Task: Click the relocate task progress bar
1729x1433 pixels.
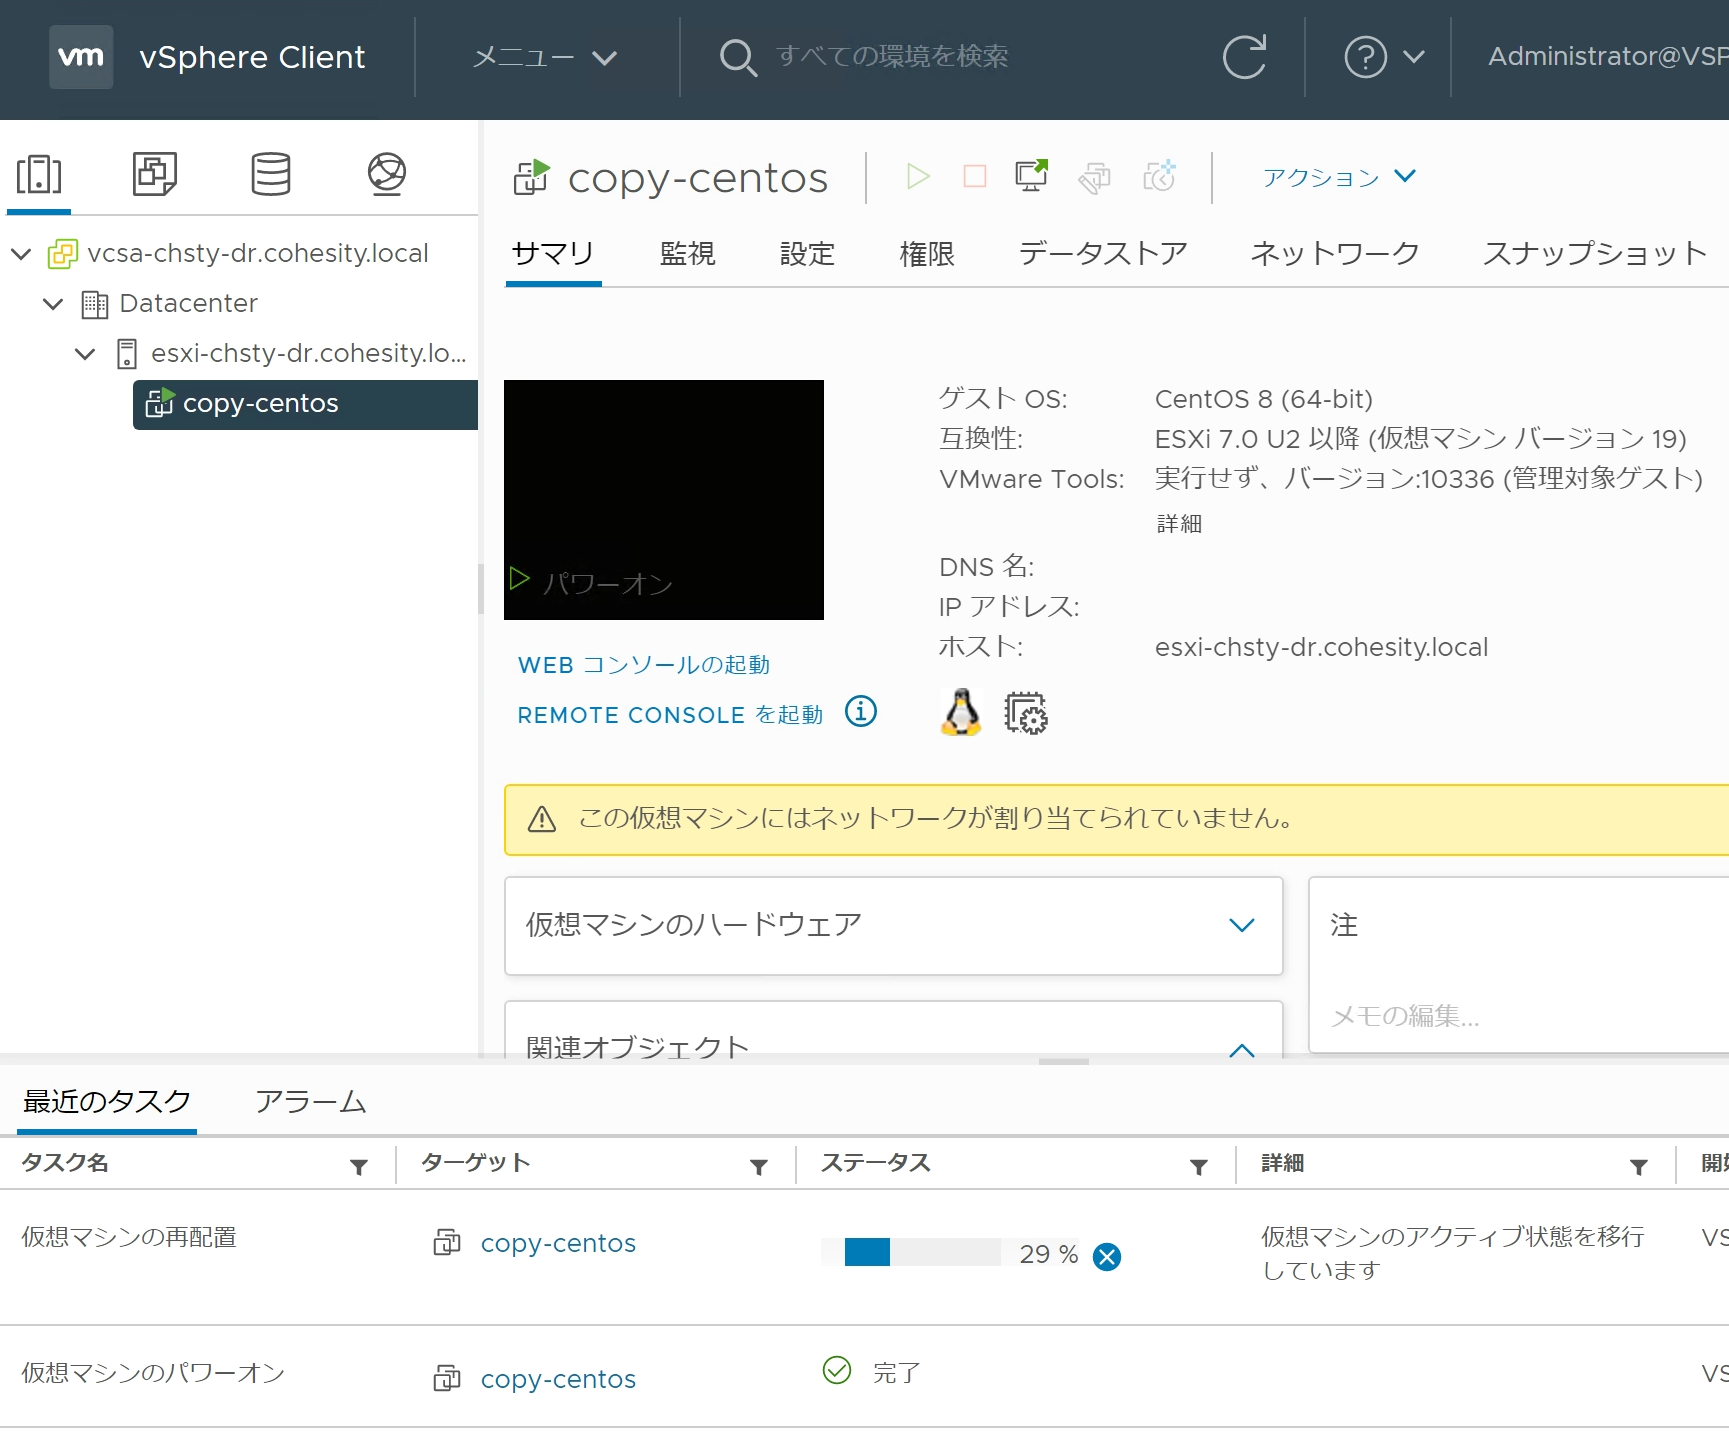Action: pos(911,1252)
